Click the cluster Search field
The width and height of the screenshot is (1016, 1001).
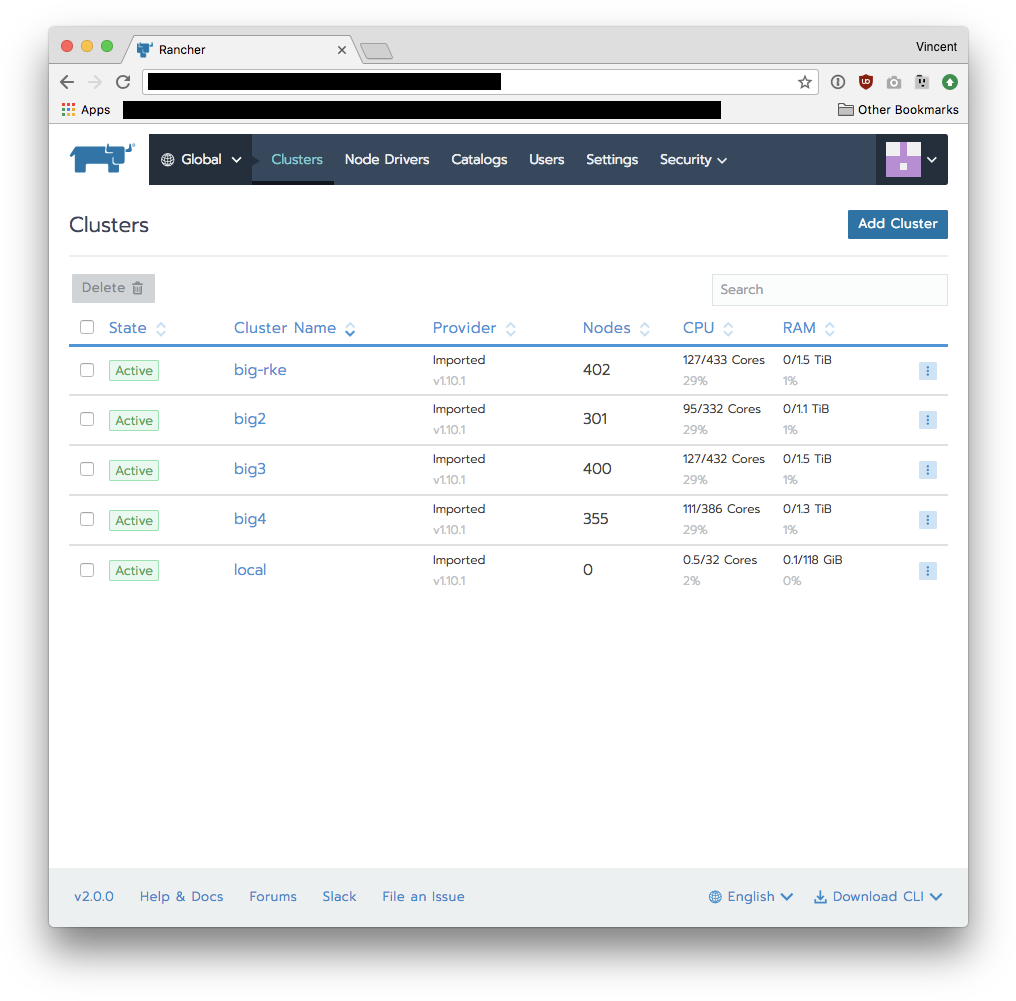(829, 290)
